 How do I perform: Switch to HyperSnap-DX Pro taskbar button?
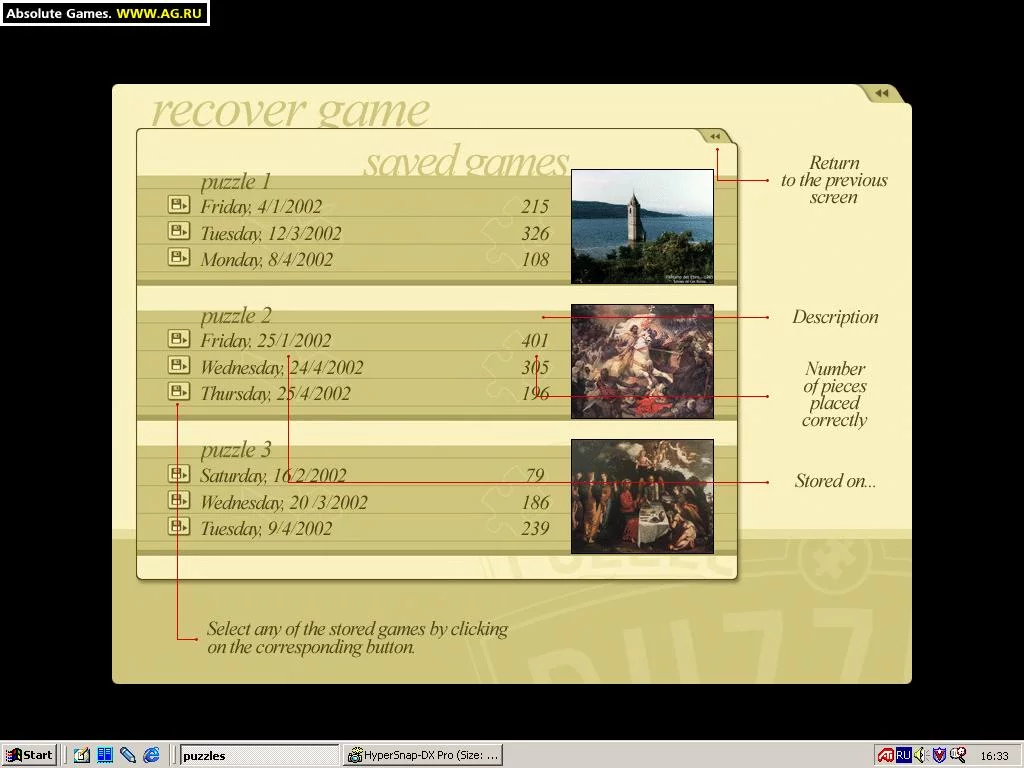pos(423,755)
